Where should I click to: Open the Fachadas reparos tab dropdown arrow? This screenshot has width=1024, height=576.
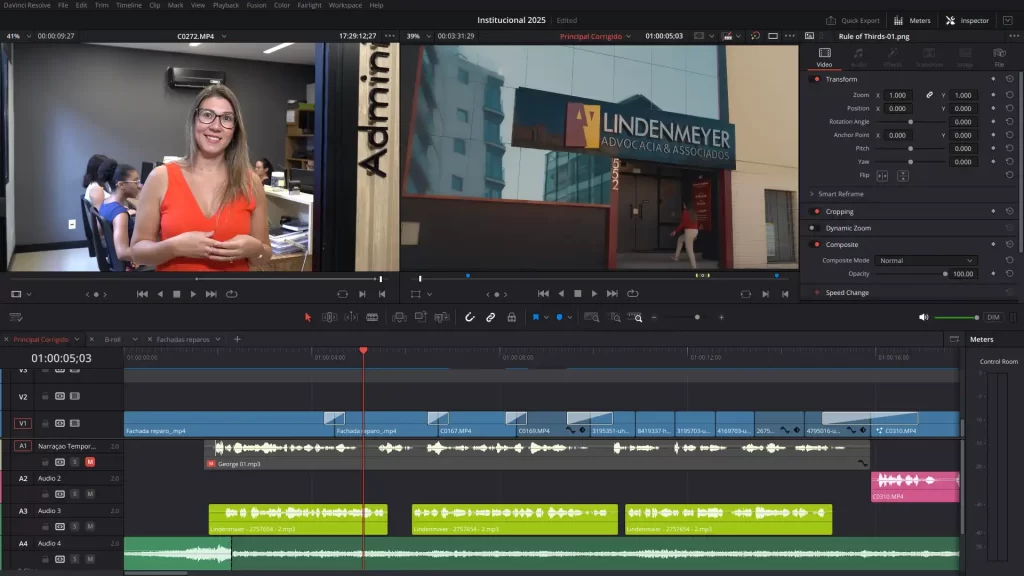coord(218,340)
